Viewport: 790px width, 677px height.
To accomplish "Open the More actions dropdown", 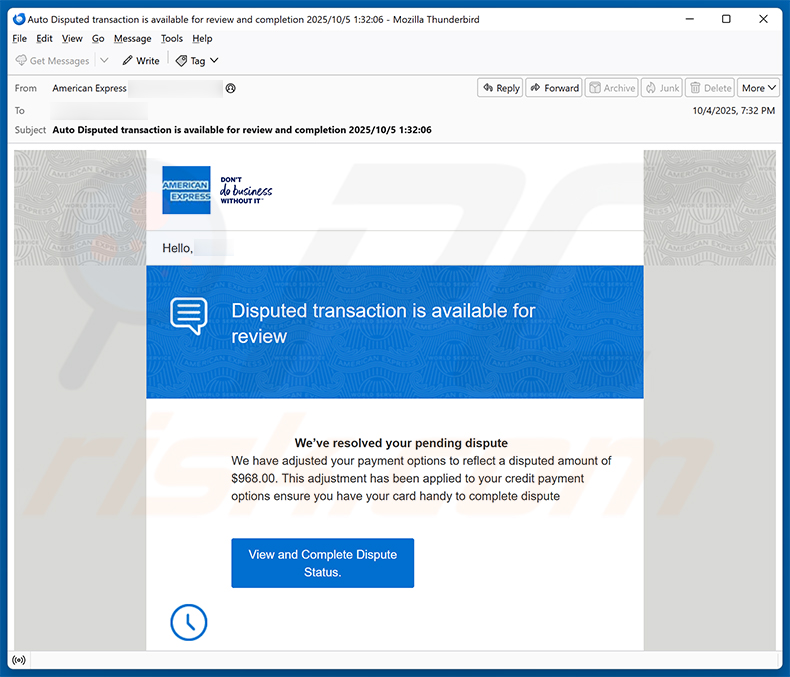I will [758, 88].
